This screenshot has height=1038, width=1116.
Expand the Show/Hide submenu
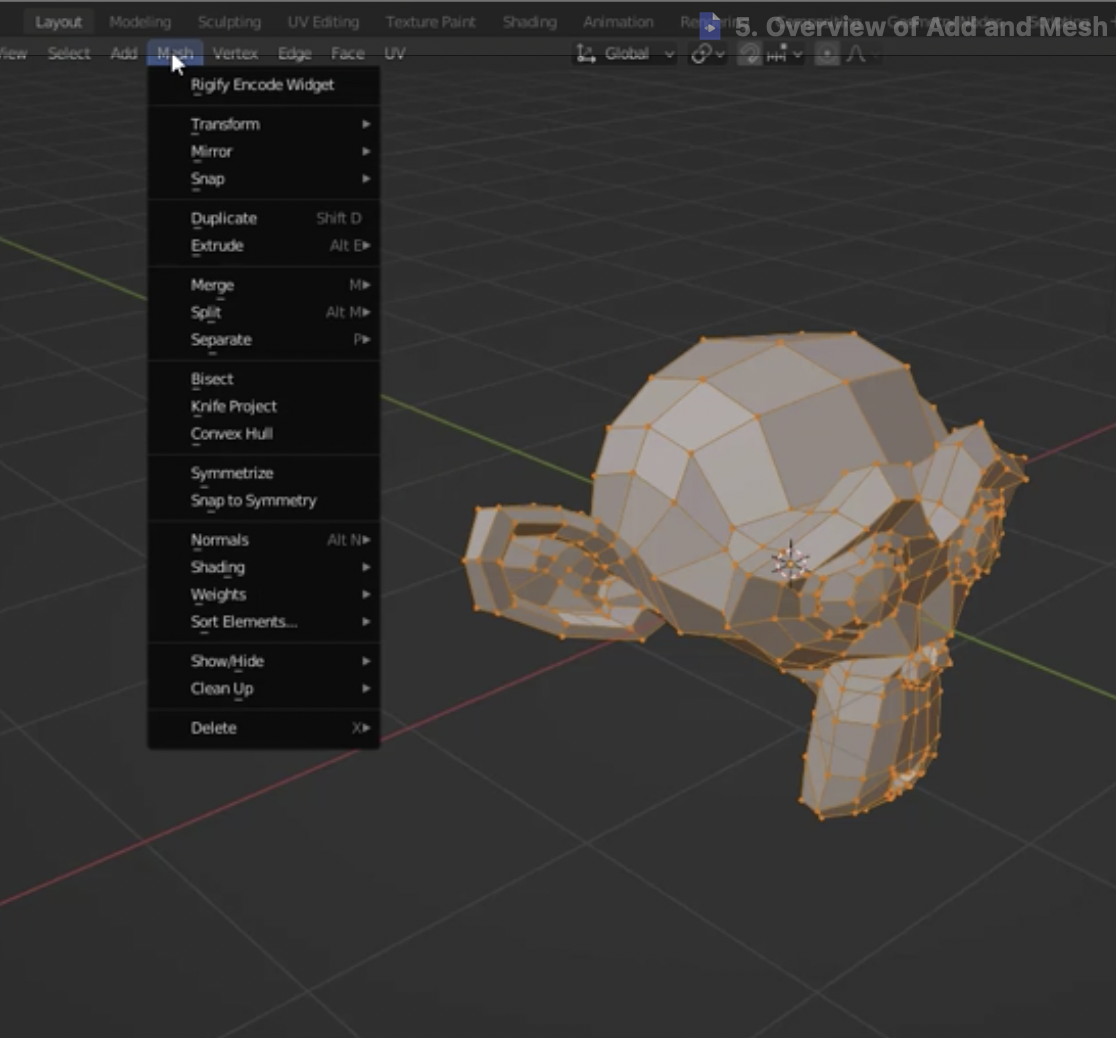coord(263,661)
